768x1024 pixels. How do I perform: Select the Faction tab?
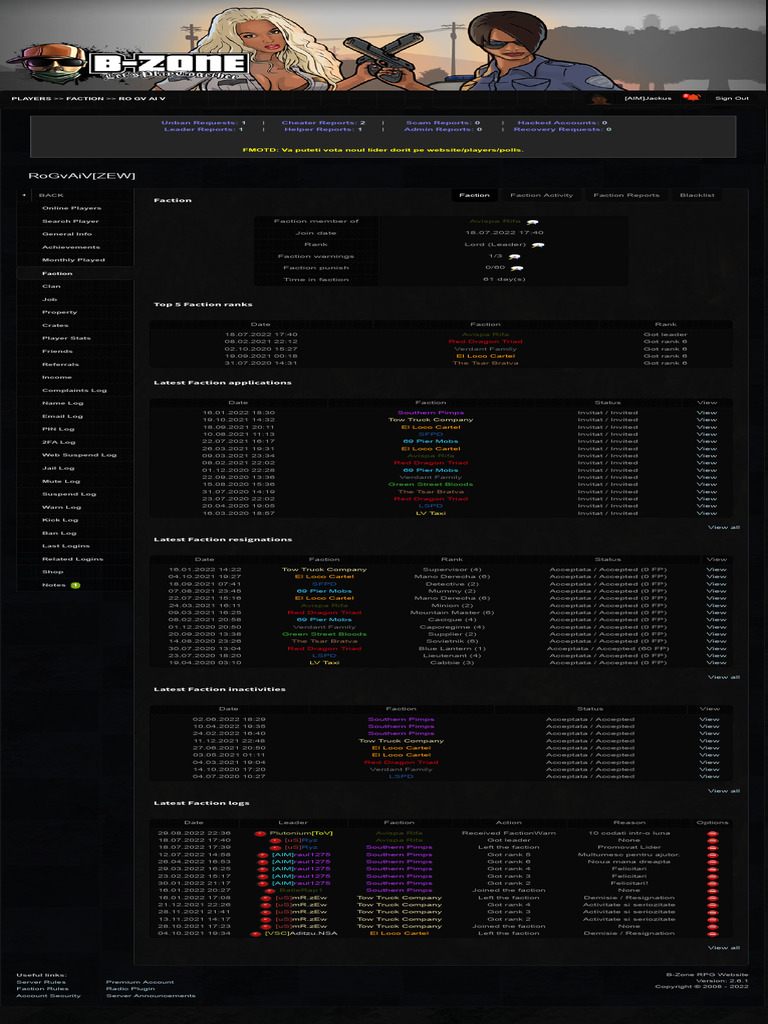(474, 195)
